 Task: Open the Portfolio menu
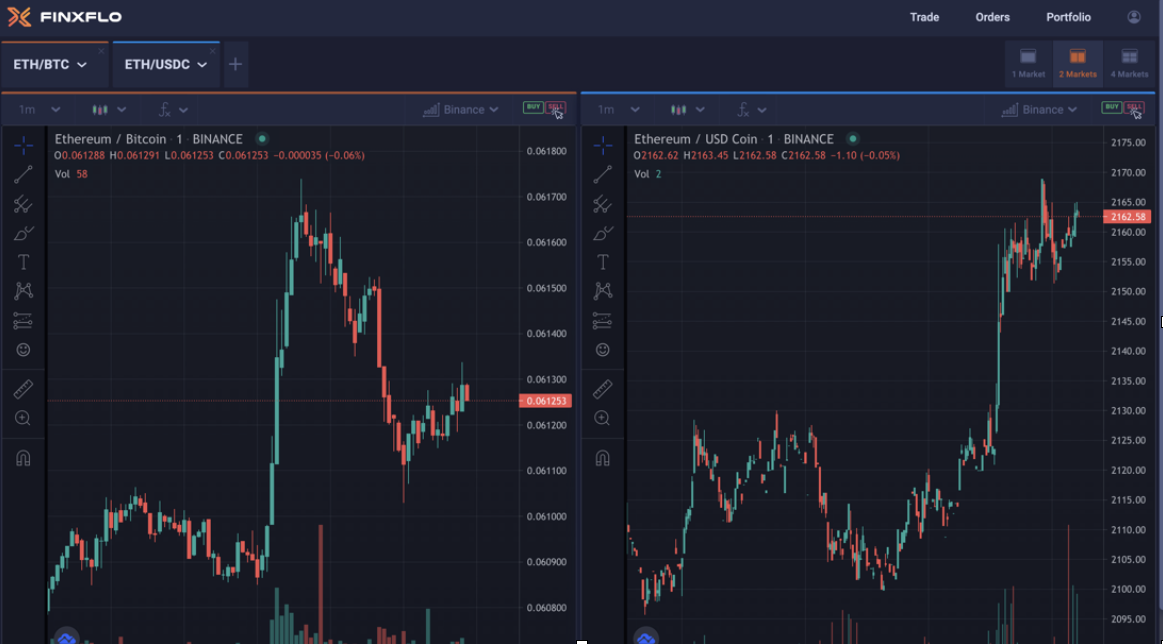1068,17
